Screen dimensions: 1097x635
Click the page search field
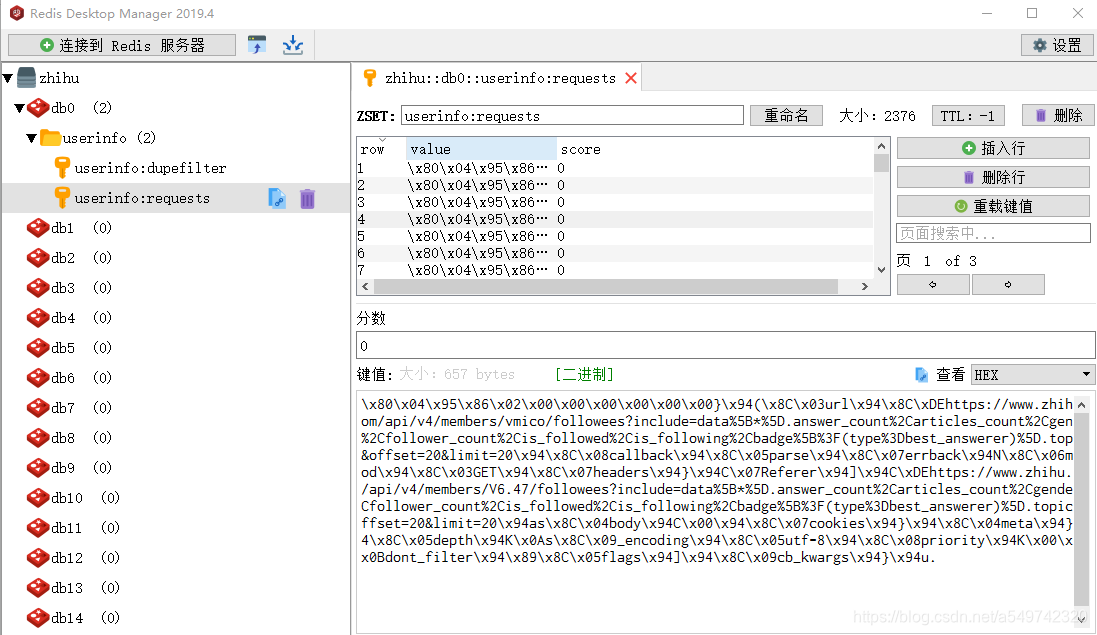pyautogui.click(x=993, y=233)
